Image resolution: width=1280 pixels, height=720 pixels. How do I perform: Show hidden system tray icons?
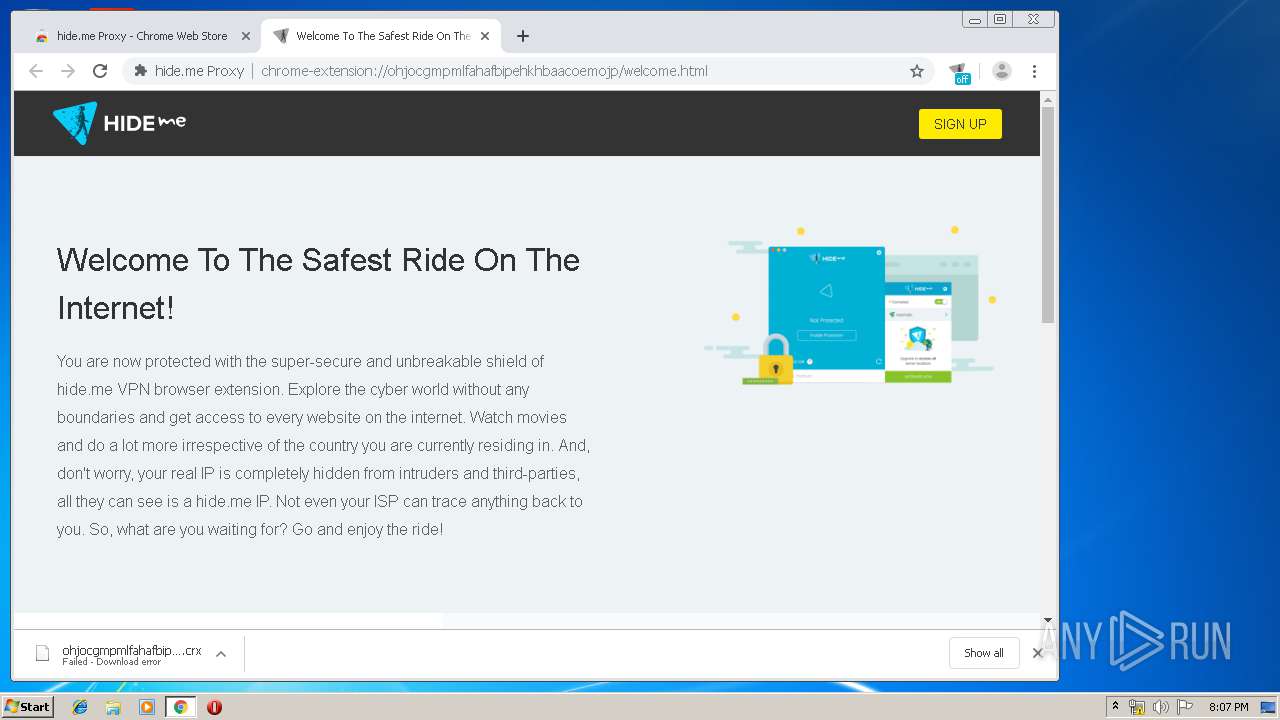(x=1115, y=707)
